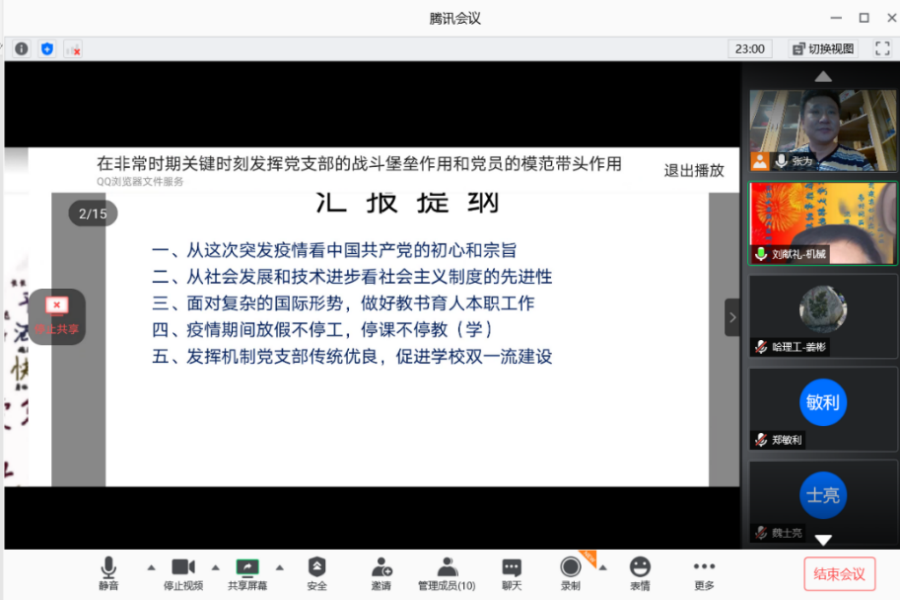The width and height of the screenshot is (900, 600).
Task: Open the 聊天 chat panel
Action: click(x=511, y=573)
